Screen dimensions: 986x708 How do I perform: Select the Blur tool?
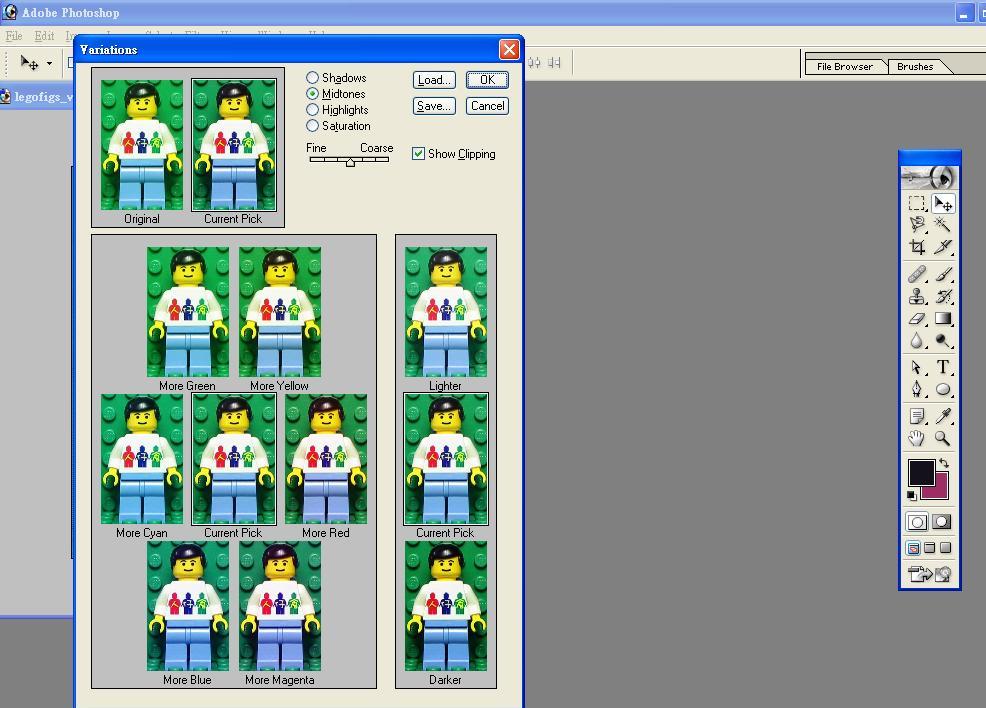point(917,340)
